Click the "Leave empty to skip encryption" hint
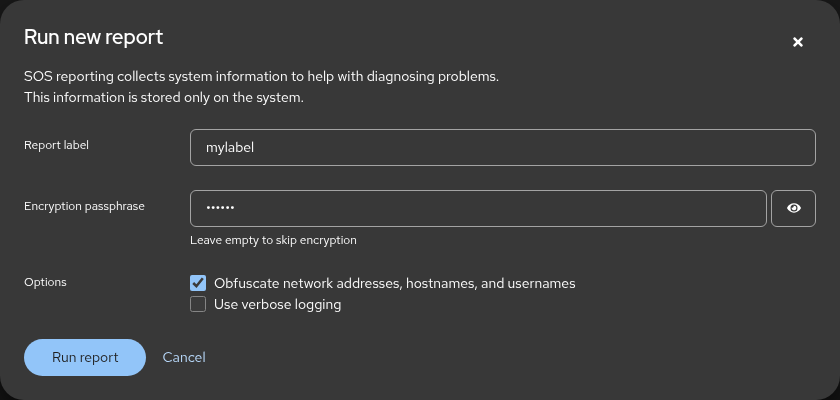840x400 pixels. [273, 240]
